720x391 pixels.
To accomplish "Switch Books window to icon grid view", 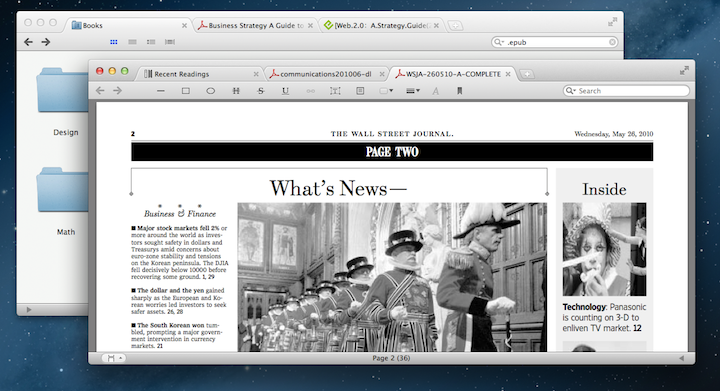I will 113,42.
